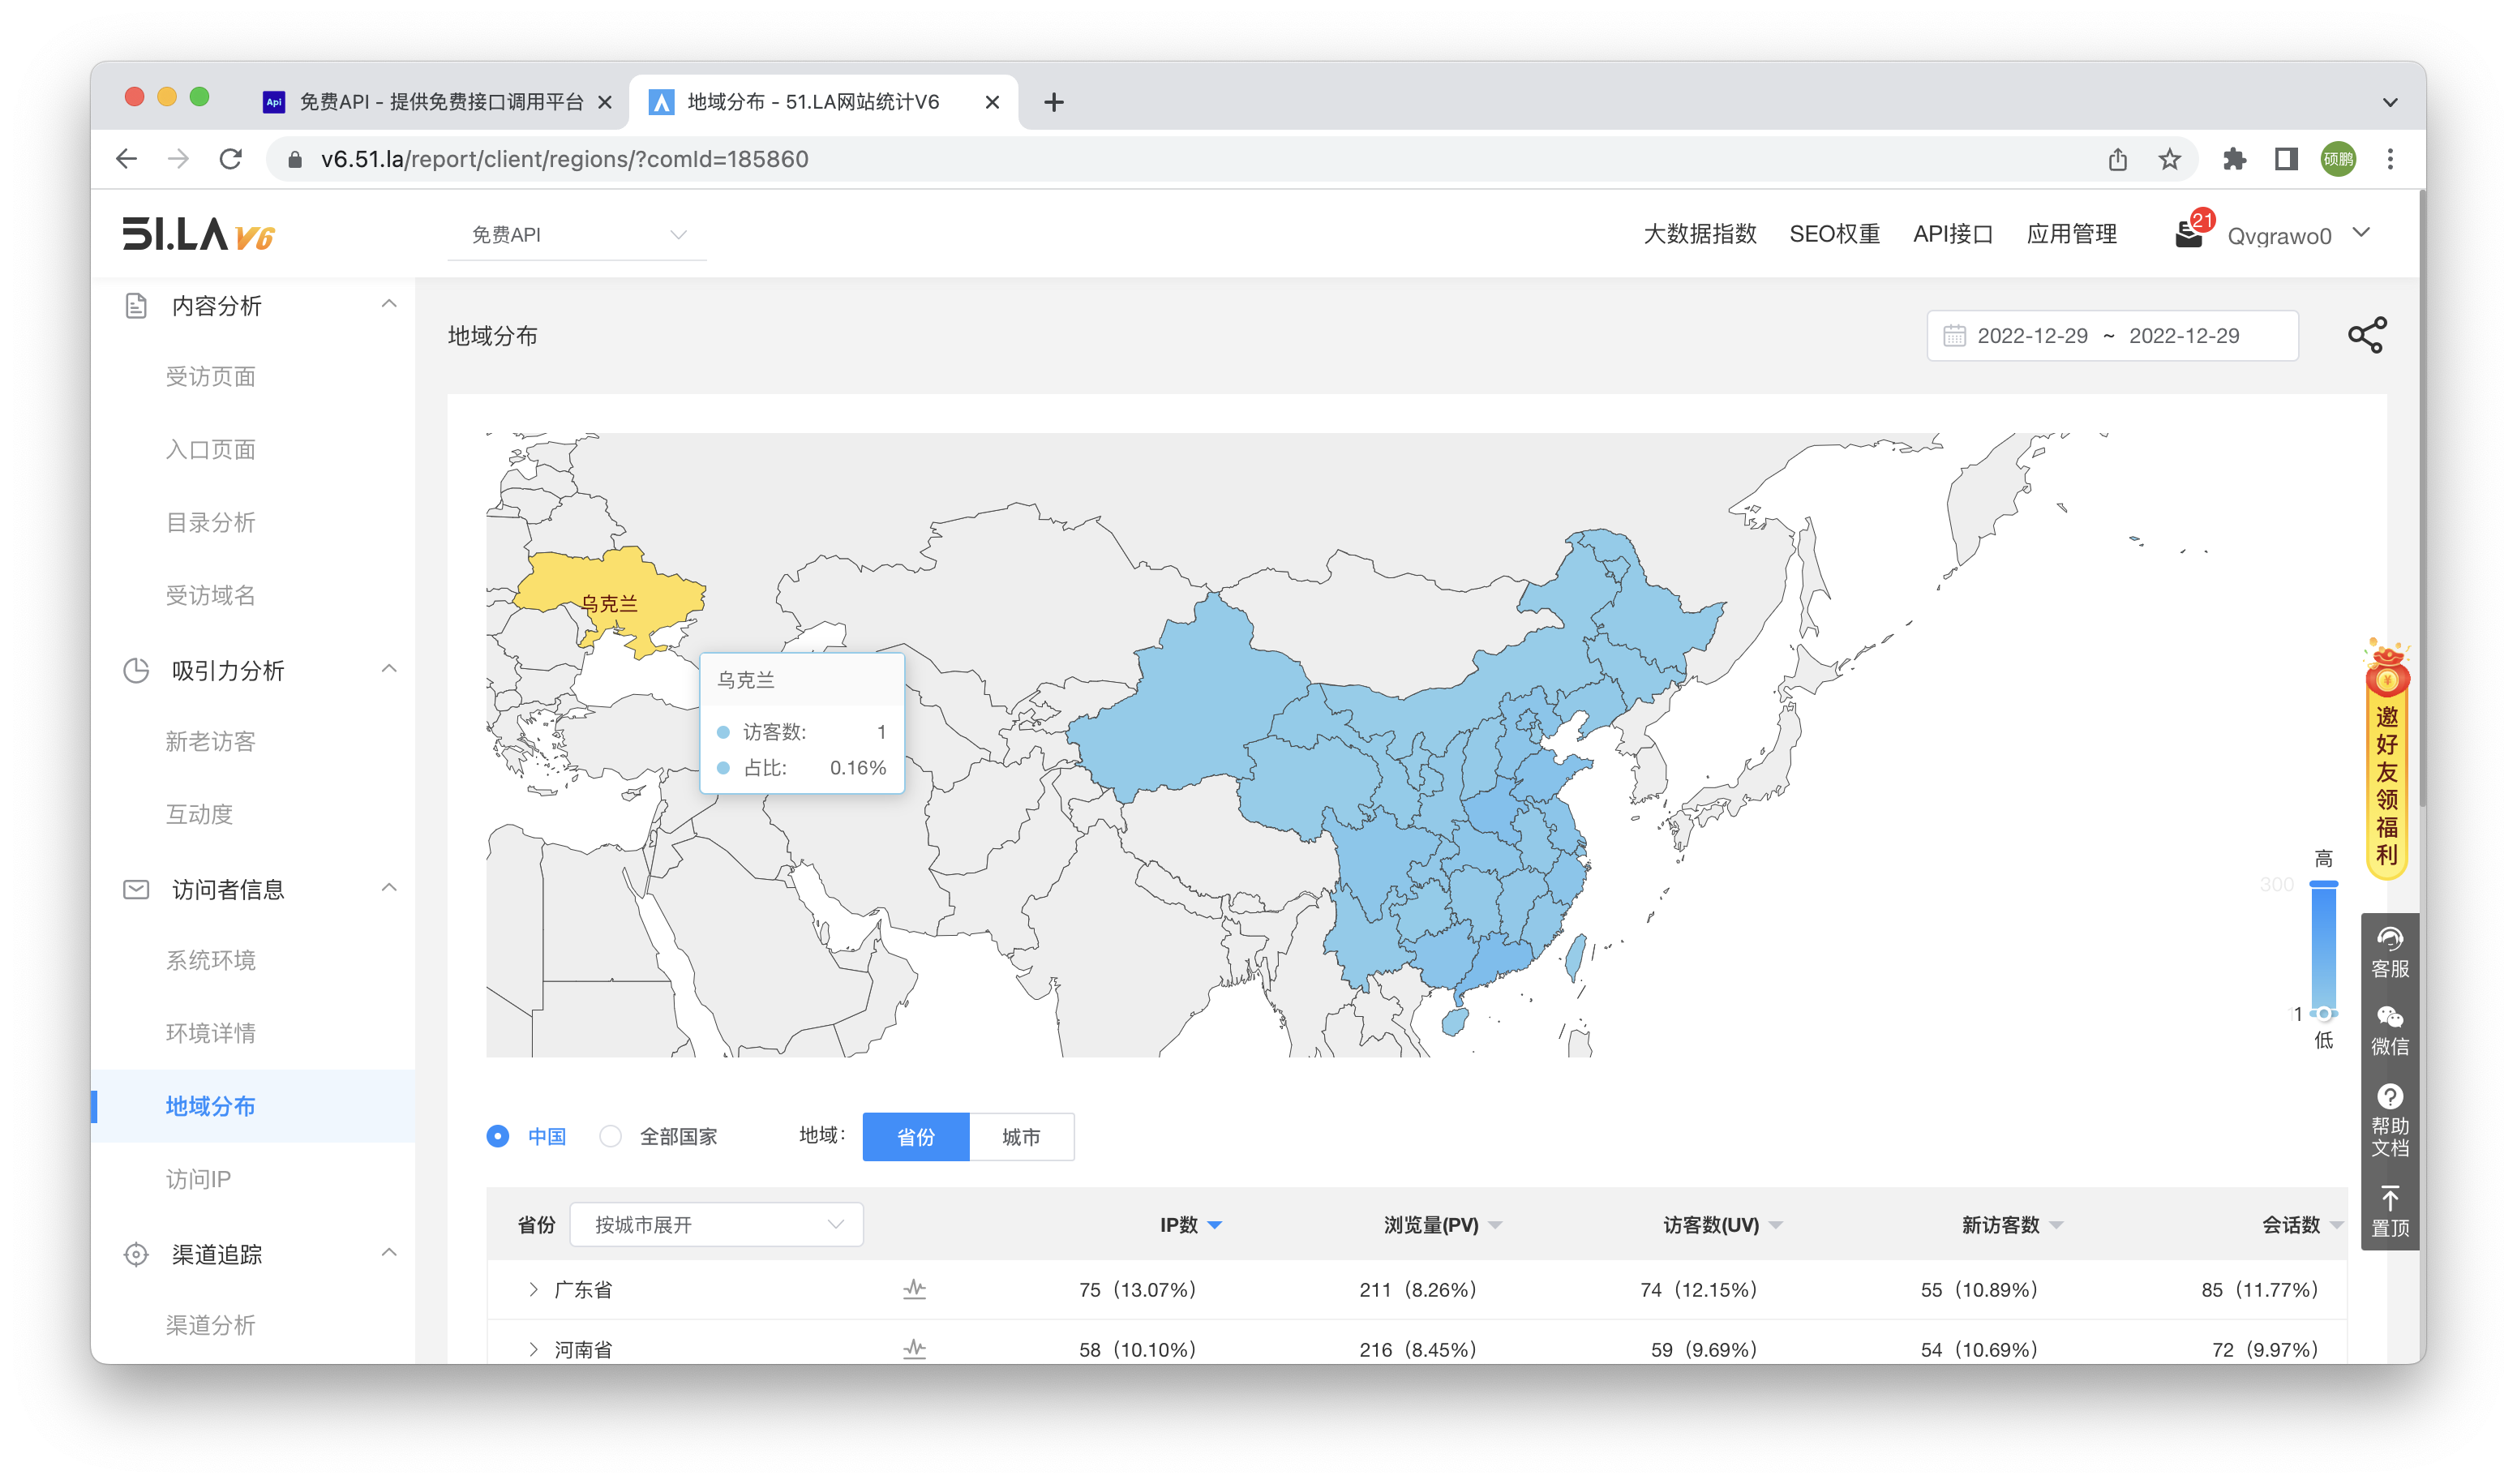Click the share icon near the date picker
2517x1484 pixels.
point(2368,335)
